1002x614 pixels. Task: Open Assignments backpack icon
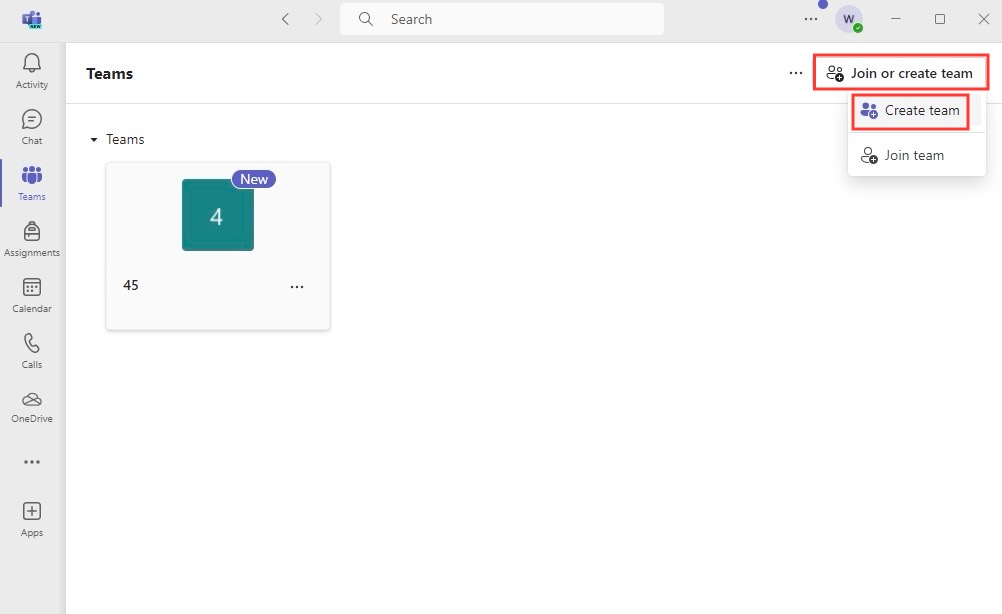click(31, 231)
